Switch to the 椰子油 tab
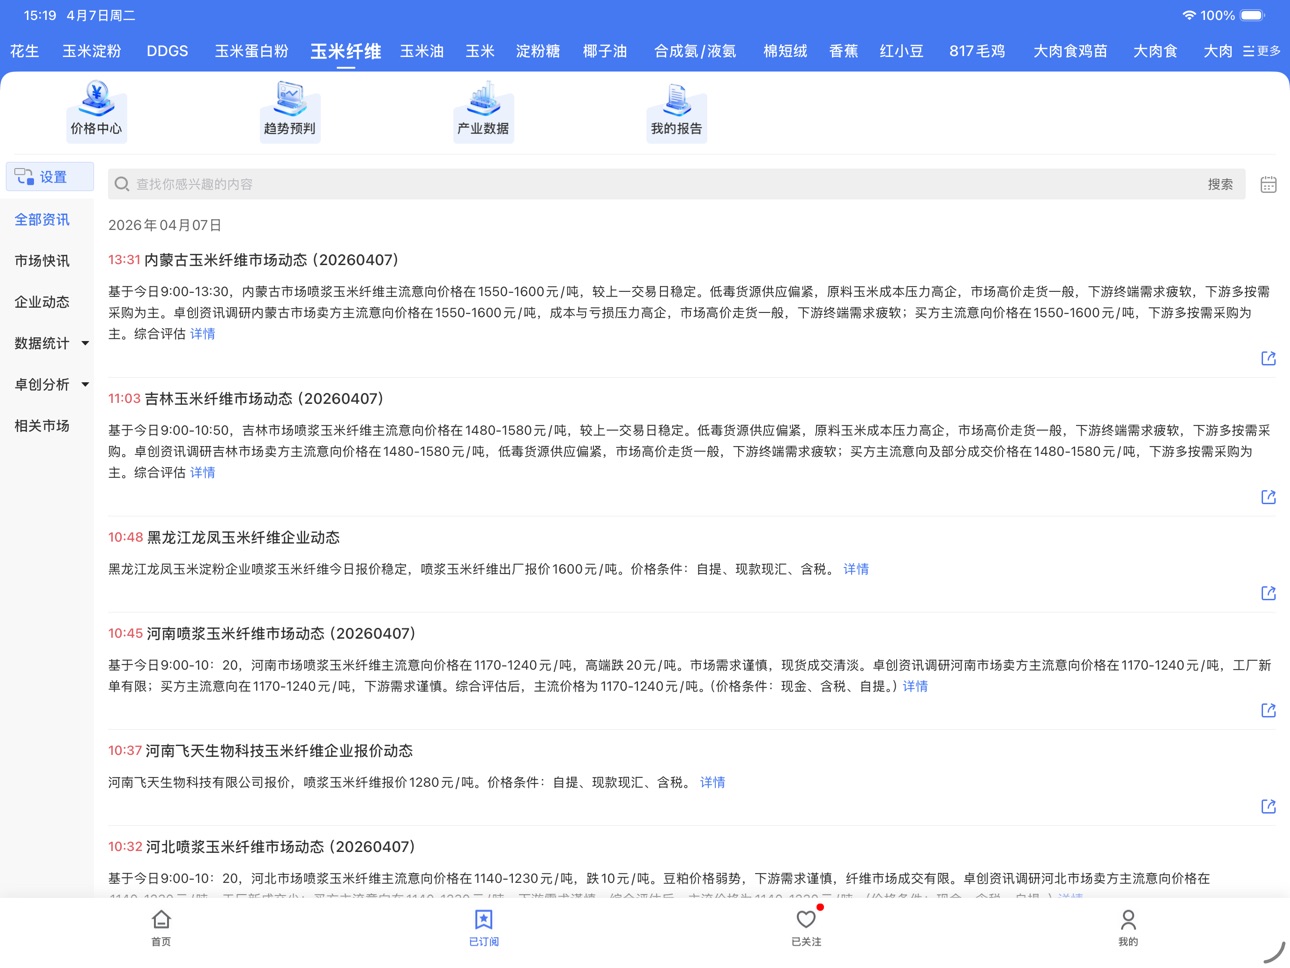The height and width of the screenshot is (968, 1290). (605, 51)
